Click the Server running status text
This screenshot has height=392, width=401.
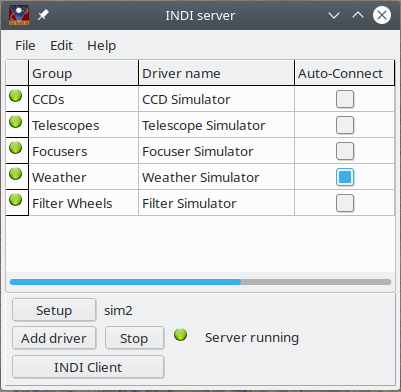point(252,338)
